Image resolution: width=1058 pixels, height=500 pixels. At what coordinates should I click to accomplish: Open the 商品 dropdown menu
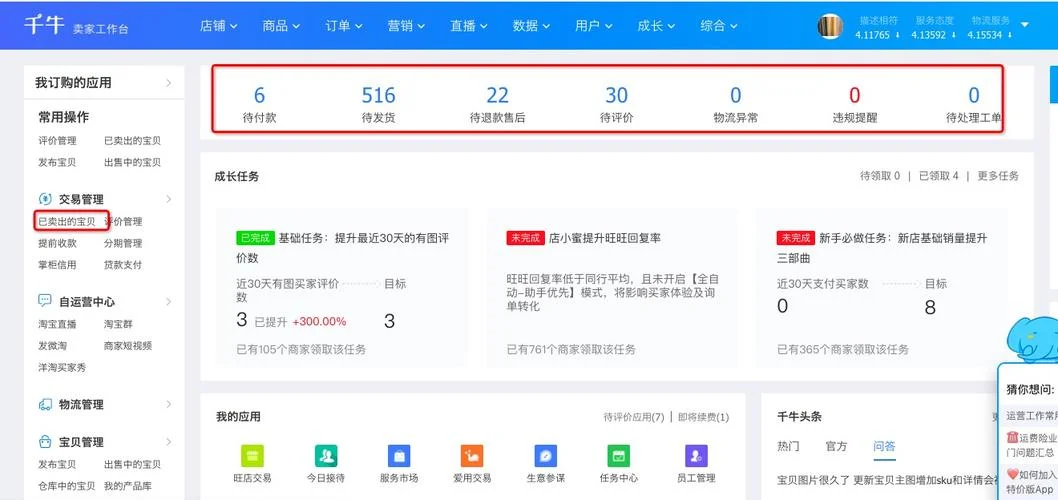[x=281, y=26]
